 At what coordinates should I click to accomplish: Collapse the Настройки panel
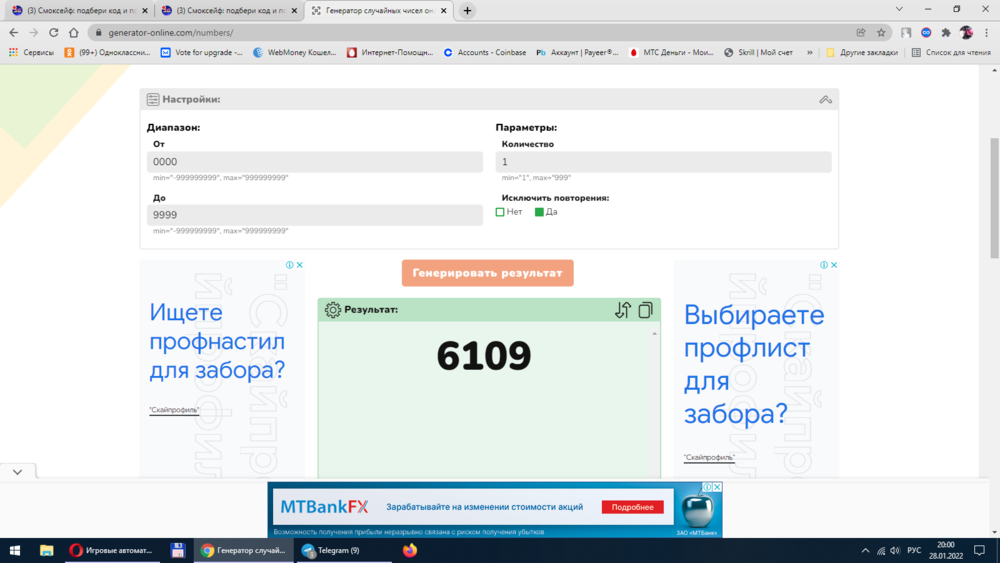pyautogui.click(x=825, y=99)
